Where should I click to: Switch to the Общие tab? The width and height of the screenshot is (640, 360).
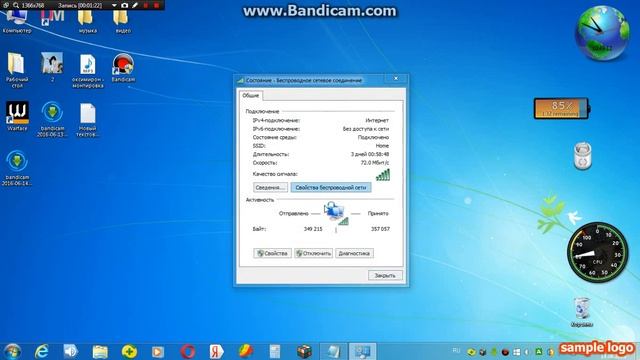point(251,95)
